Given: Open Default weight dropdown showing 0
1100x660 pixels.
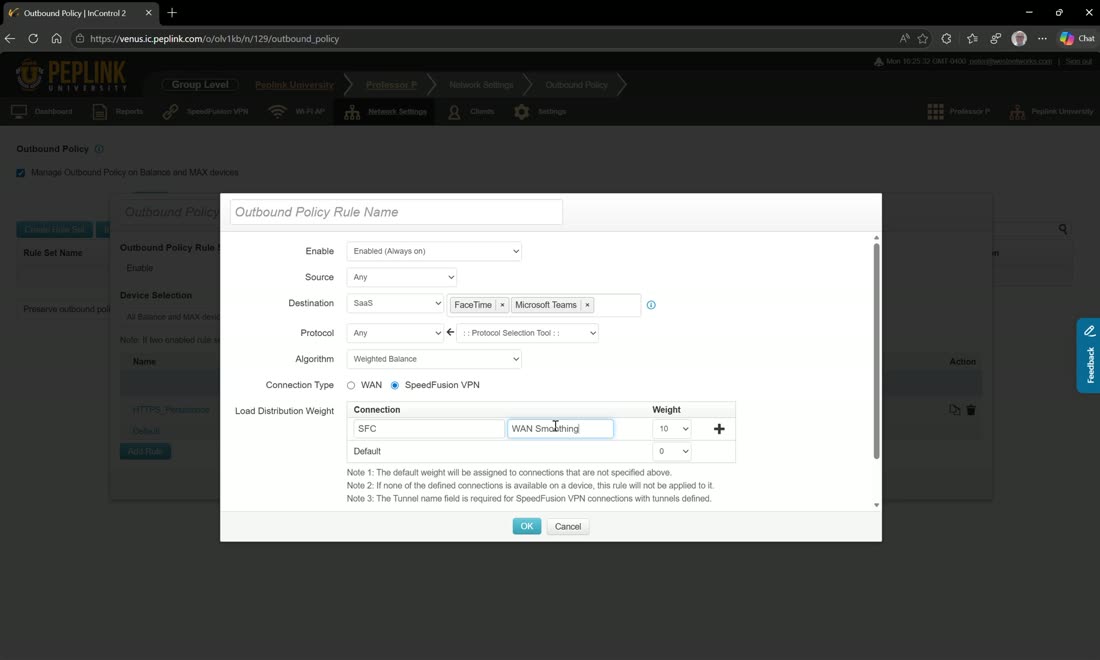Looking at the screenshot, I should point(672,451).
